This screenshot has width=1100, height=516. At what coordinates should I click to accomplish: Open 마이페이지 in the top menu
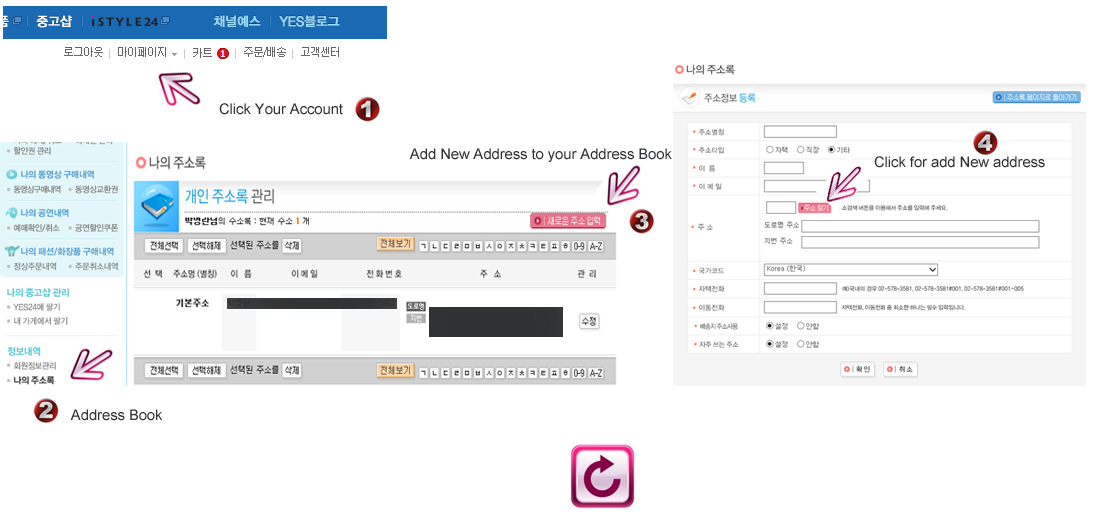142,53
